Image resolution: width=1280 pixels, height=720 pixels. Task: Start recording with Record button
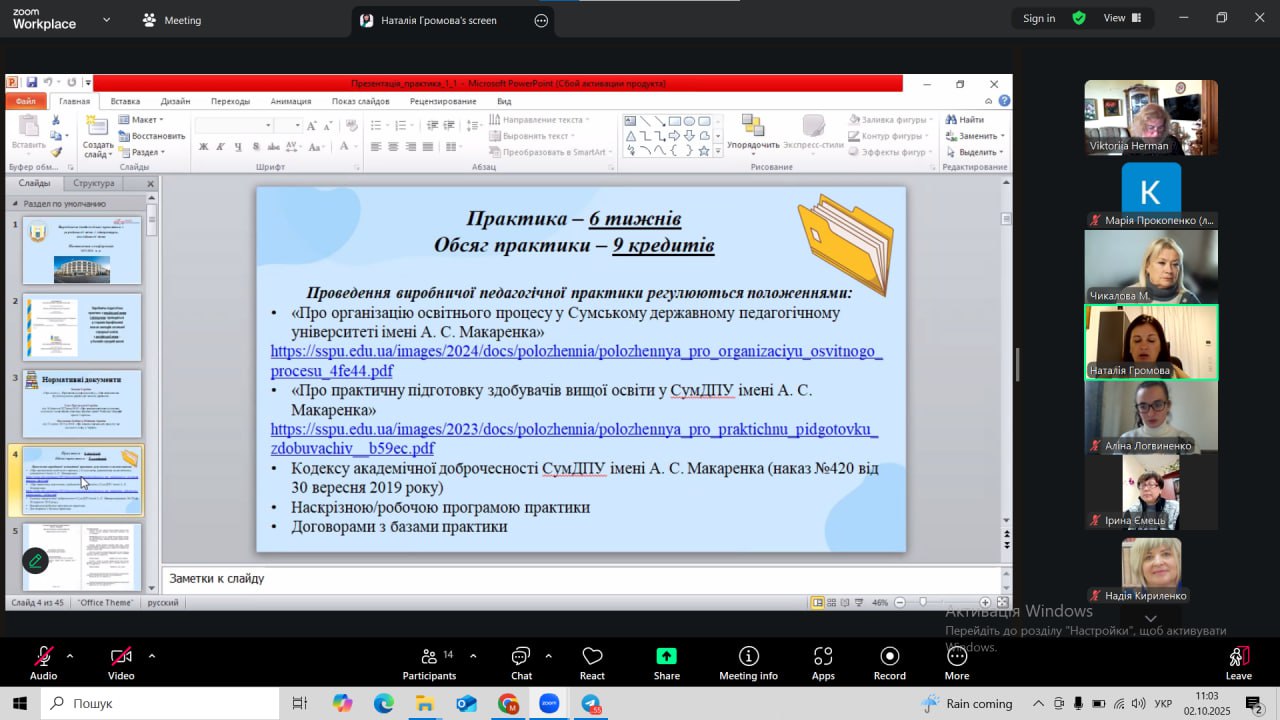[x=889, y=662]
